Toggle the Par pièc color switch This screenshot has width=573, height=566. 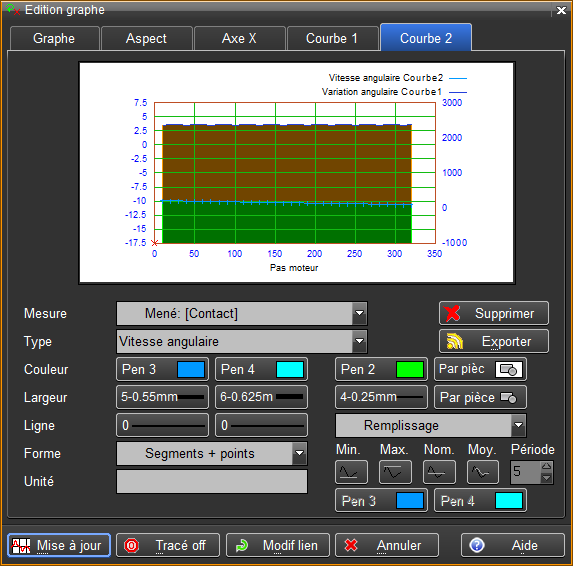509,369
